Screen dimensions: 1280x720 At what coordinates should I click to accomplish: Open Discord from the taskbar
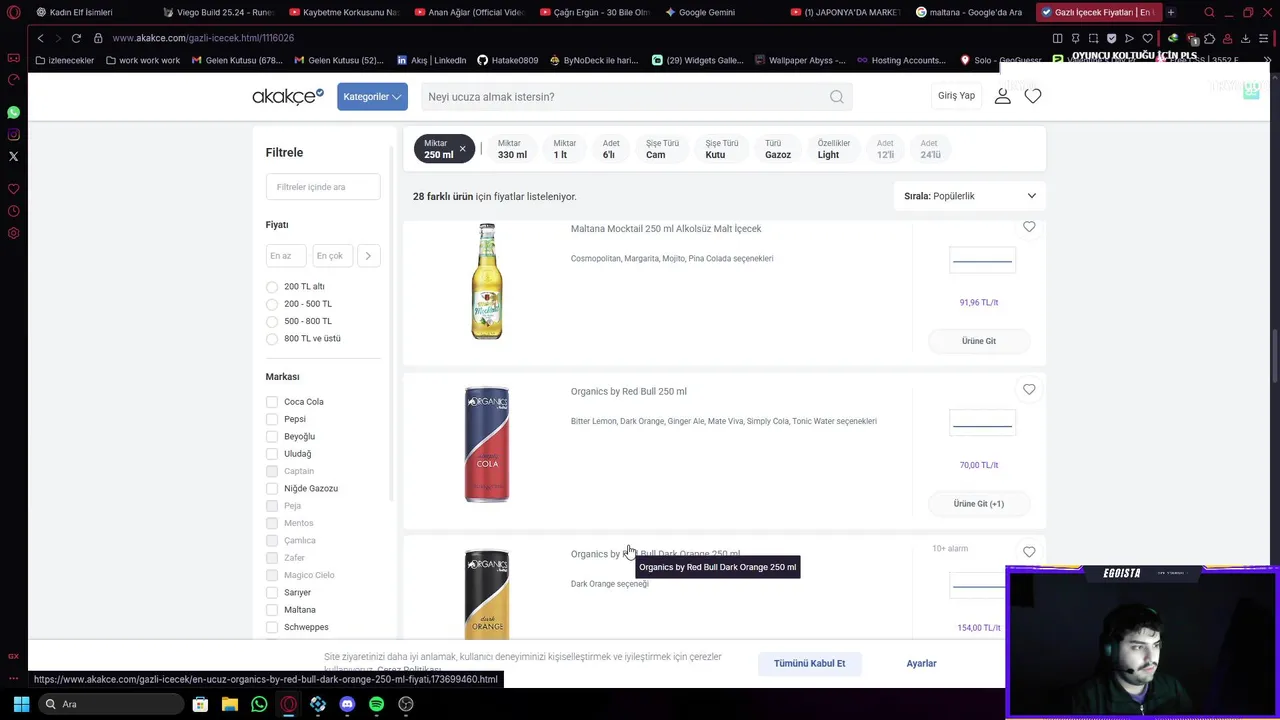pyautogui.click(x=347, y=704)
